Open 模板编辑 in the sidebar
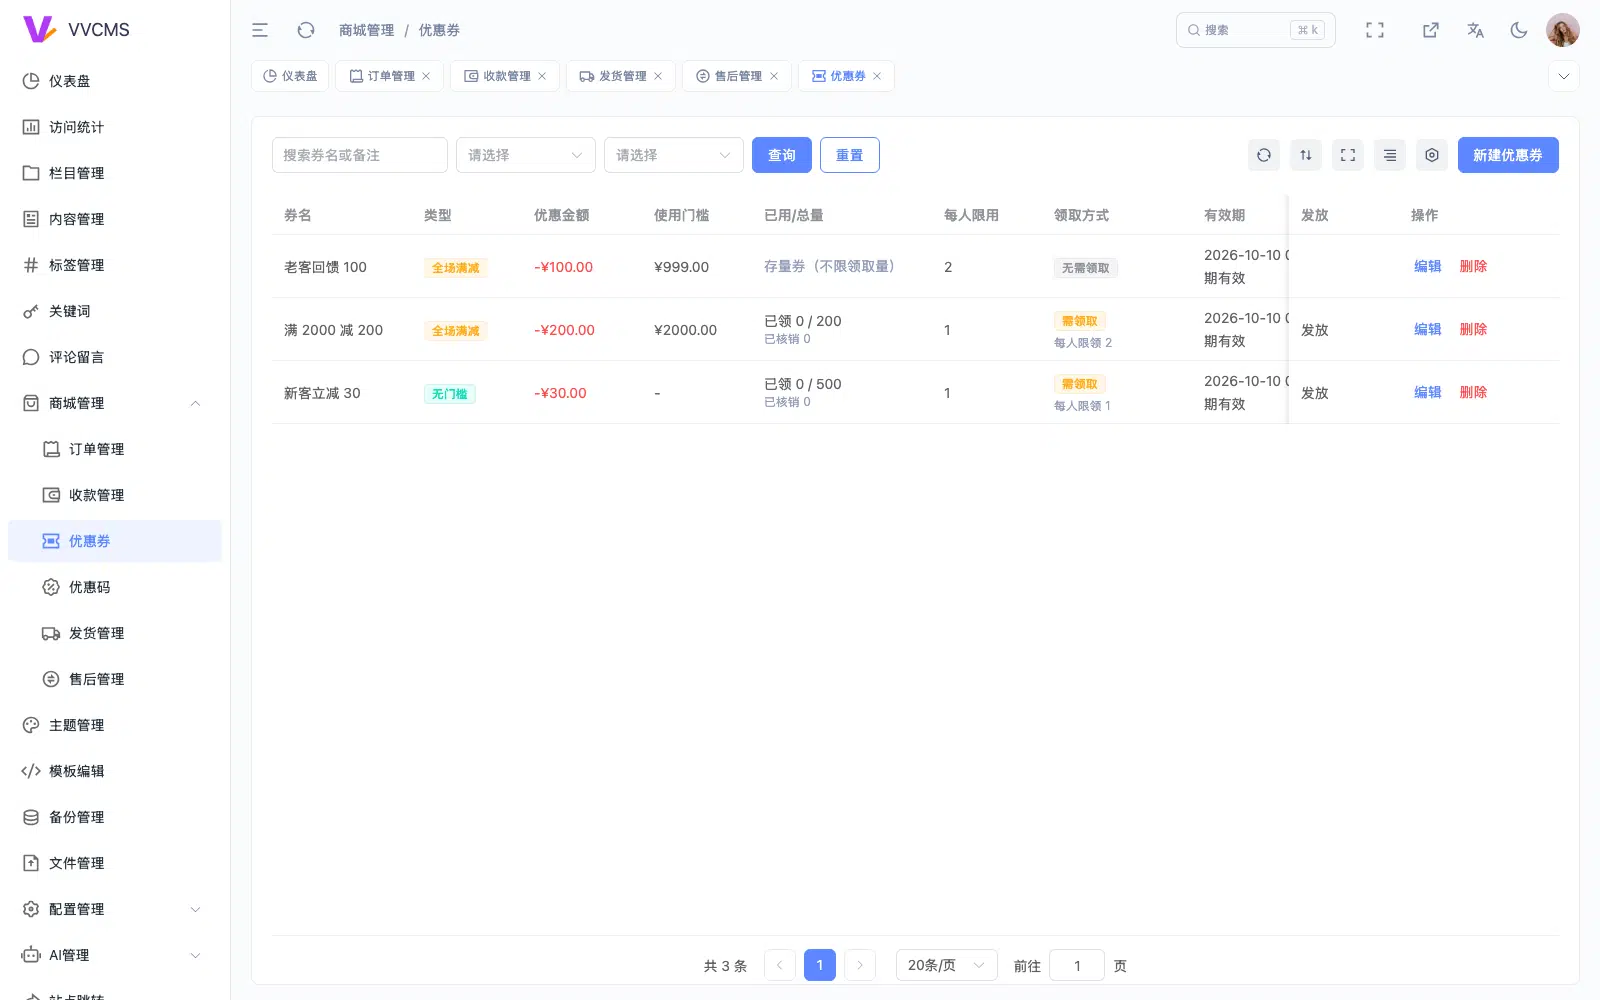Screen dimensions: 1600x1000 pyautogui.click(x=115, y=771)
